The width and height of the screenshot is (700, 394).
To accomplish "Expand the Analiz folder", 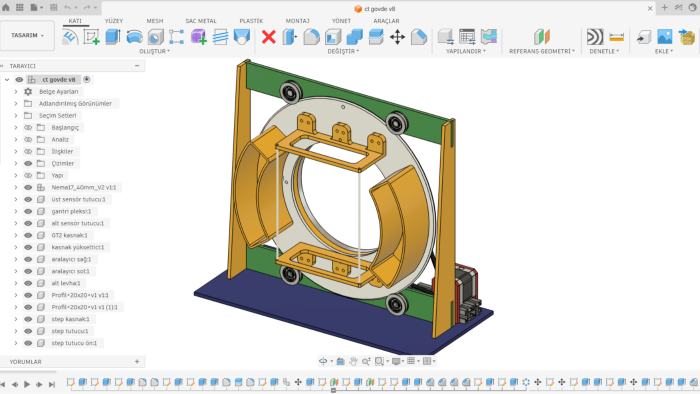I will (x=16, y=140).
